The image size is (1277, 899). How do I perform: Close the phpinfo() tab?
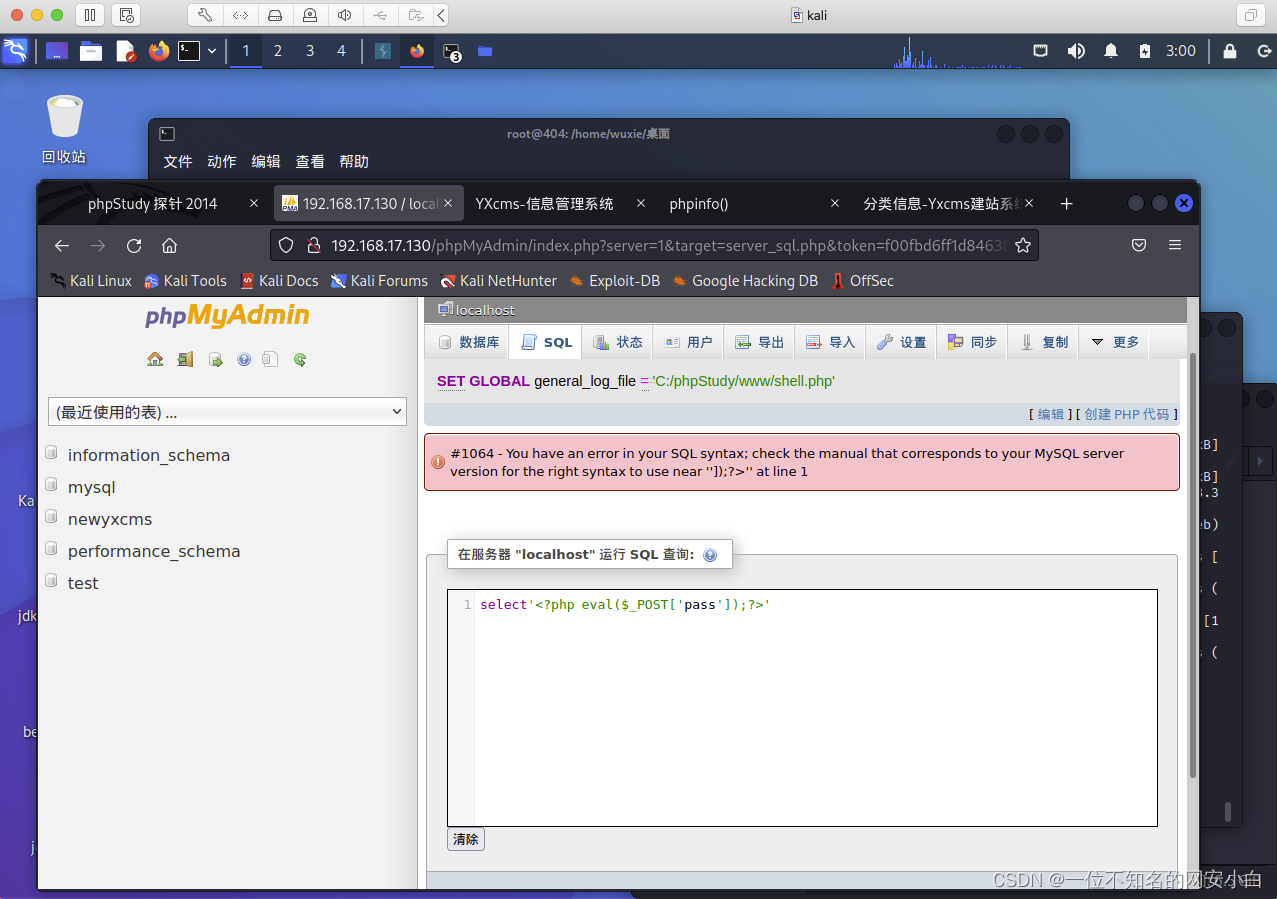(x=835, y=203)
